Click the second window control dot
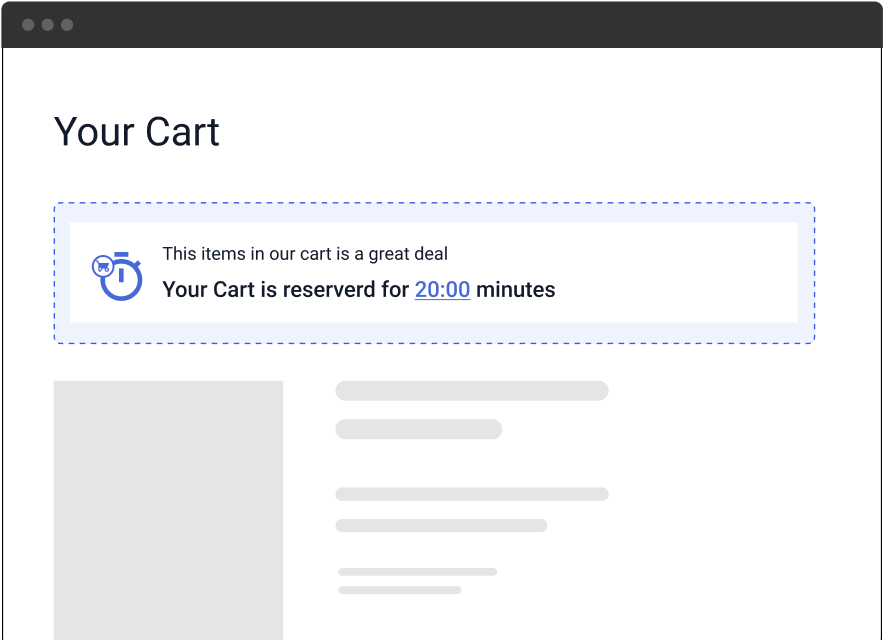The width and height of the screenshot is (883, 640). coord(48,25)
